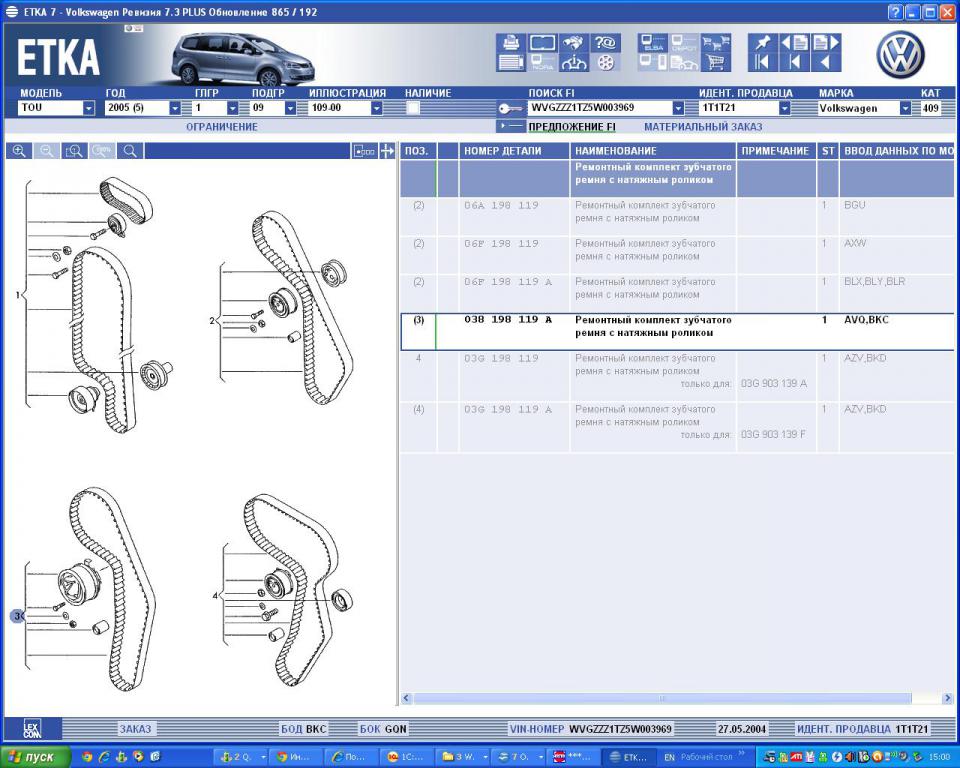This screenshot has height=768, width=960.
Task: Click the highlighted position 3 marker in illustration
Action: (17, 616)
